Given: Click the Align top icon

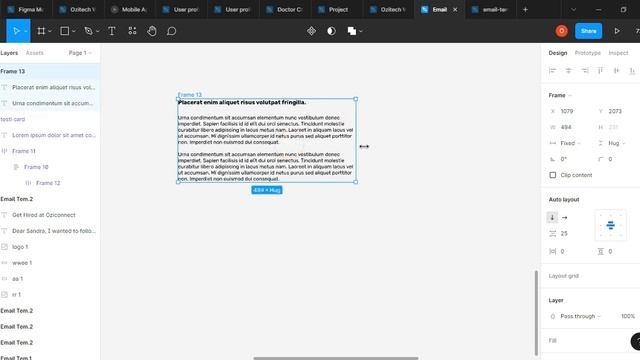Looking at the screenshot, I should coord(600,71).
